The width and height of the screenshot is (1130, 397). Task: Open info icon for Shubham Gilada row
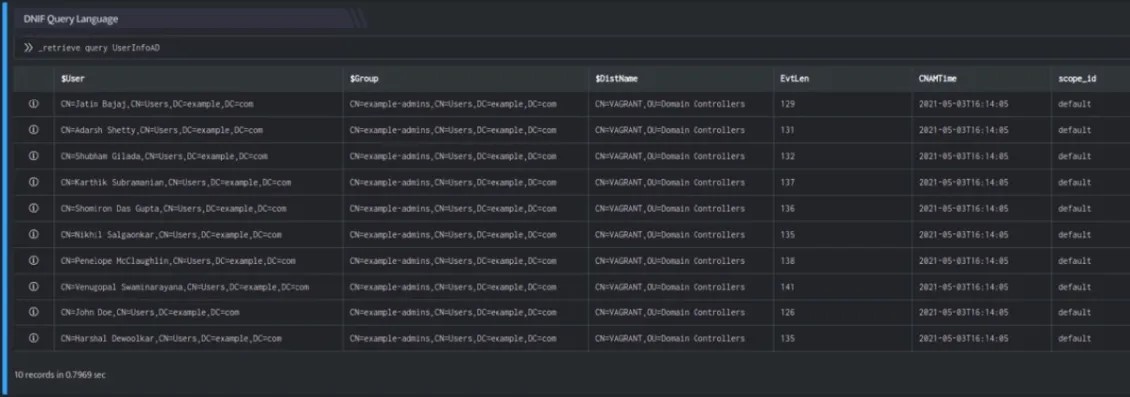pyautogui.click(x=33, y=156)
